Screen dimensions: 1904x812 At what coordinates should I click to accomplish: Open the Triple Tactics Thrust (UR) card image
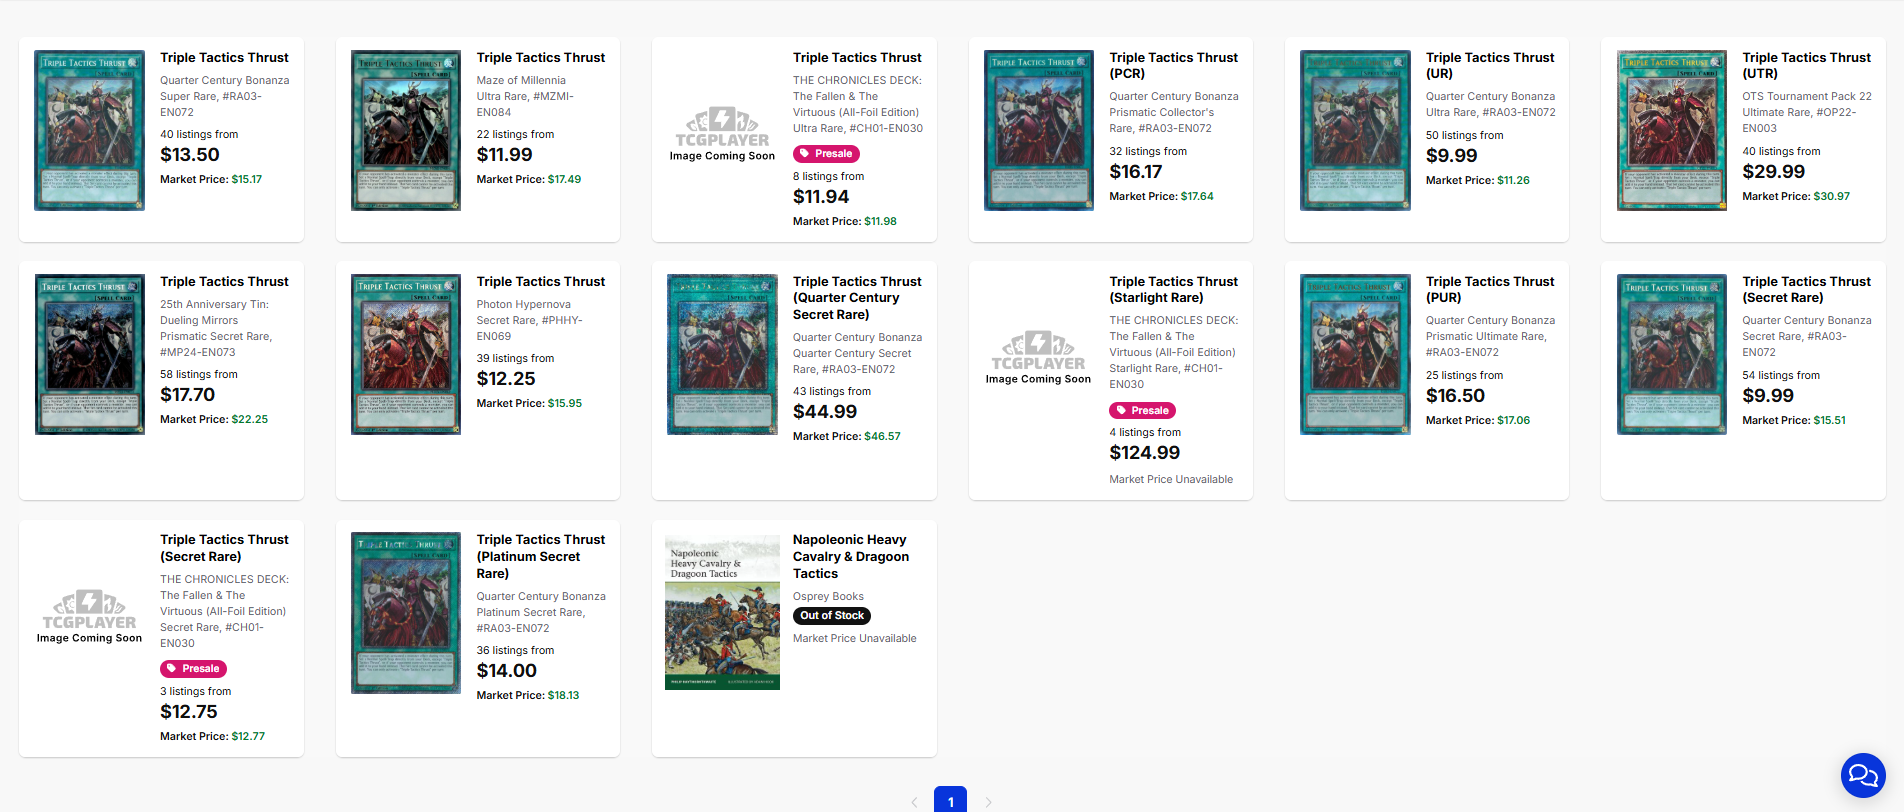pos(1355,130)
